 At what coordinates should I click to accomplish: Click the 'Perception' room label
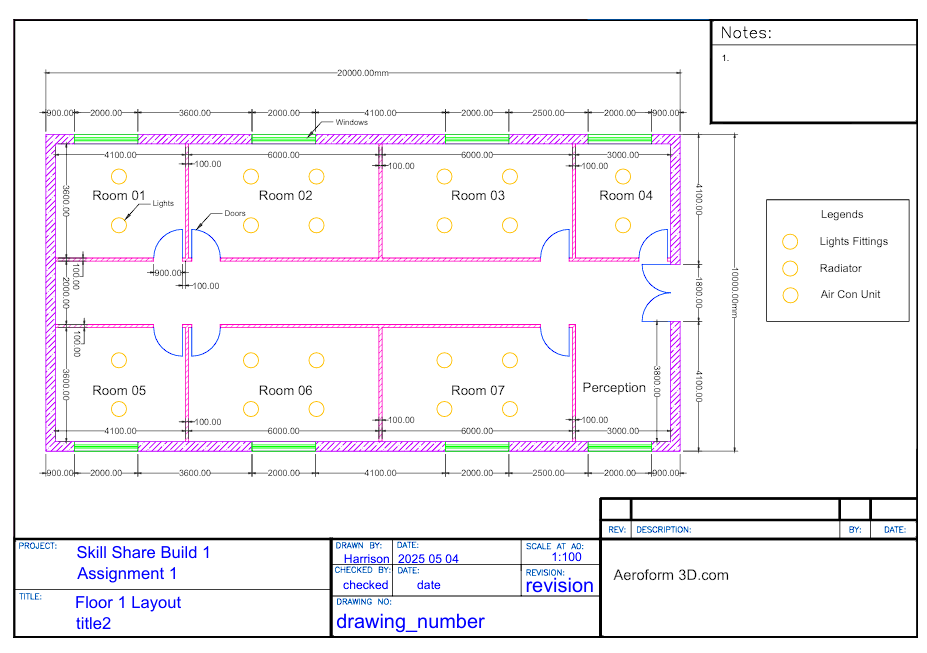614,388
